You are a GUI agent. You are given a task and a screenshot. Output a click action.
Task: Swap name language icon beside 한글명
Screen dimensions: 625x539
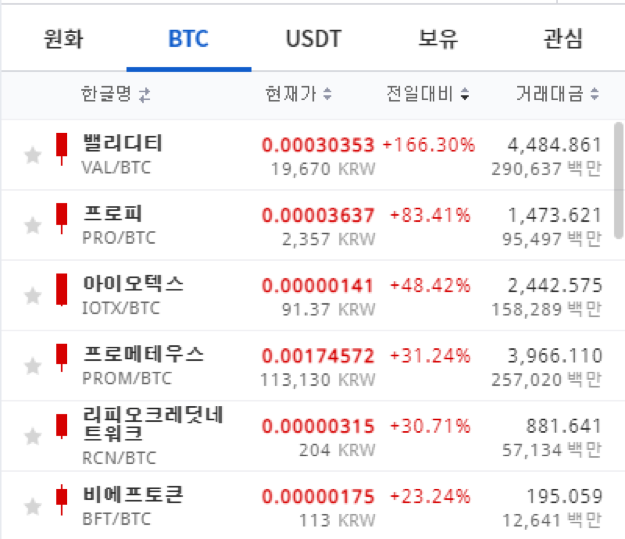click(x=145, y=95)
